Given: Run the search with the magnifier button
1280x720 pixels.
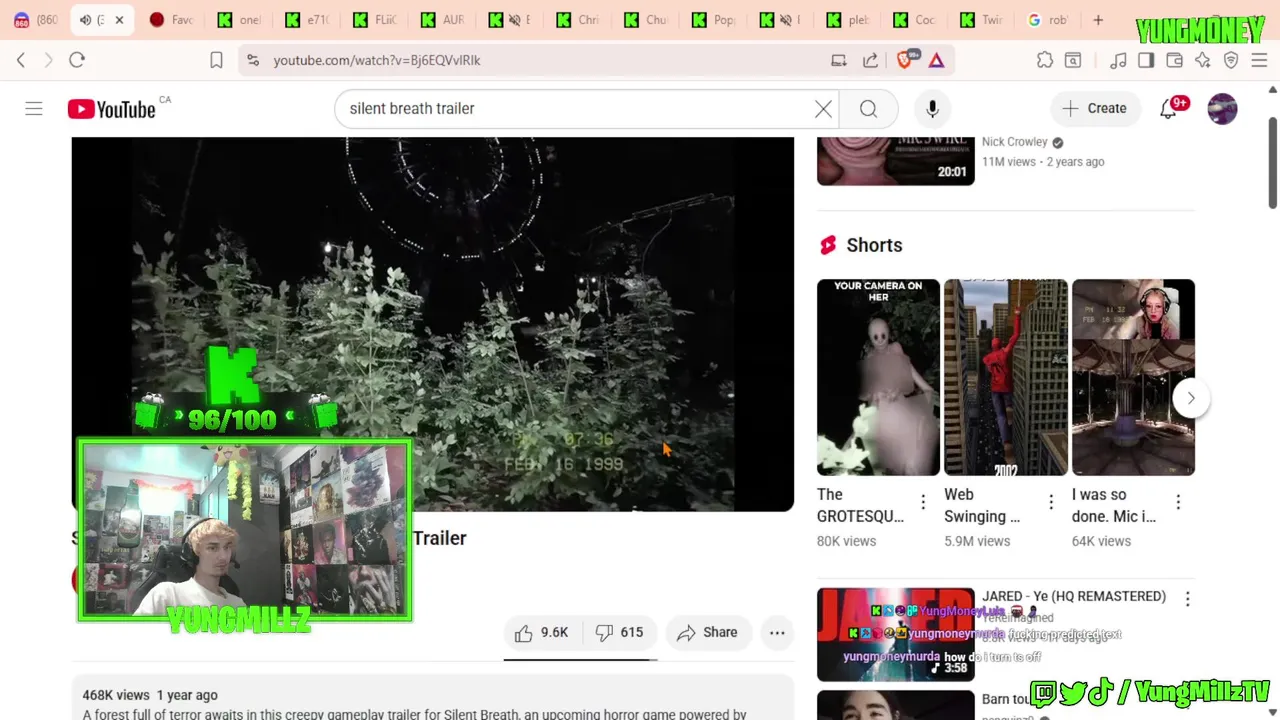Looking at the screenshot, I should [x=868, y=108].
